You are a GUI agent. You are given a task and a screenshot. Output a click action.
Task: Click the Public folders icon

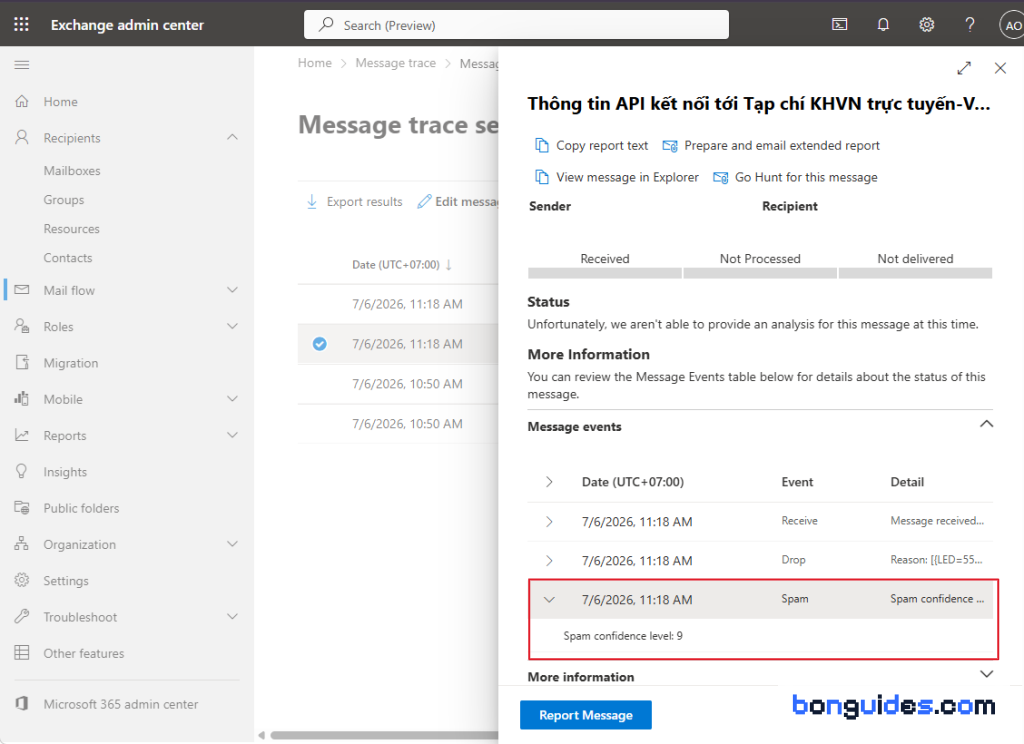tap(22, 508)
